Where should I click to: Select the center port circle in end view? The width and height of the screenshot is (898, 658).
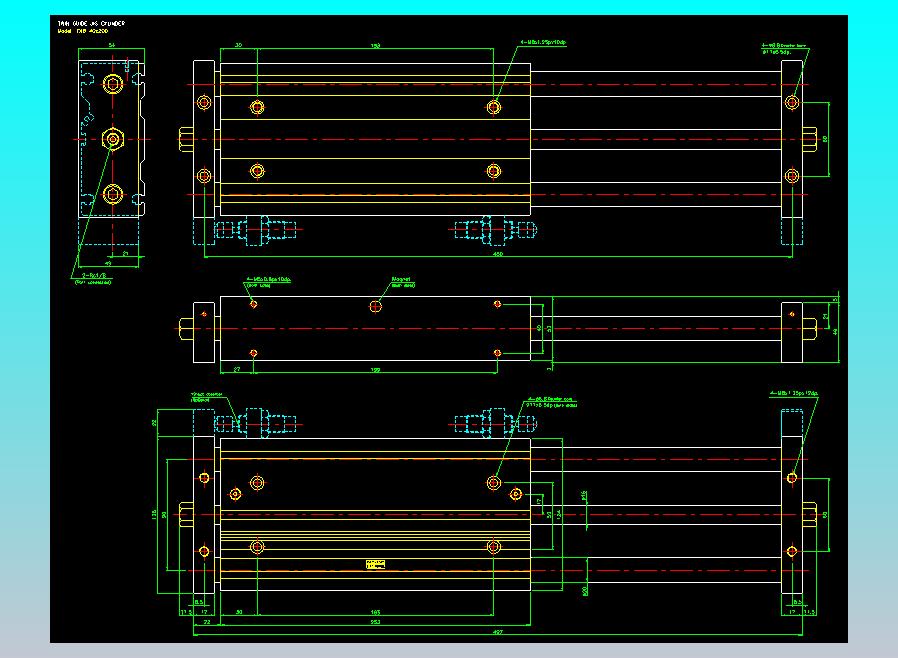tap(113, 138)
